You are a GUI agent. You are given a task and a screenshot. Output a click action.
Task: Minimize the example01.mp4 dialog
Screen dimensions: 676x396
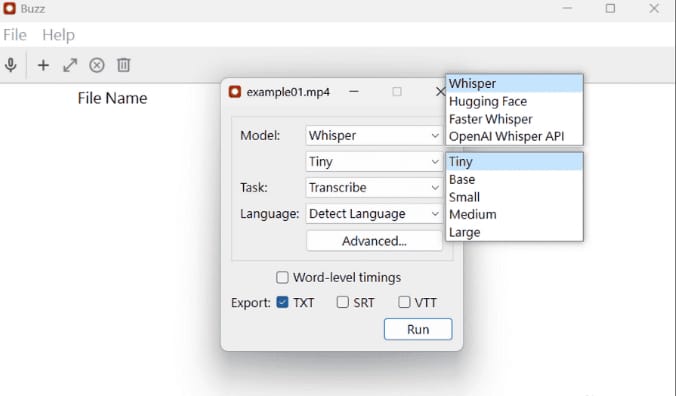pyautogui.click(x=354, y=91)
